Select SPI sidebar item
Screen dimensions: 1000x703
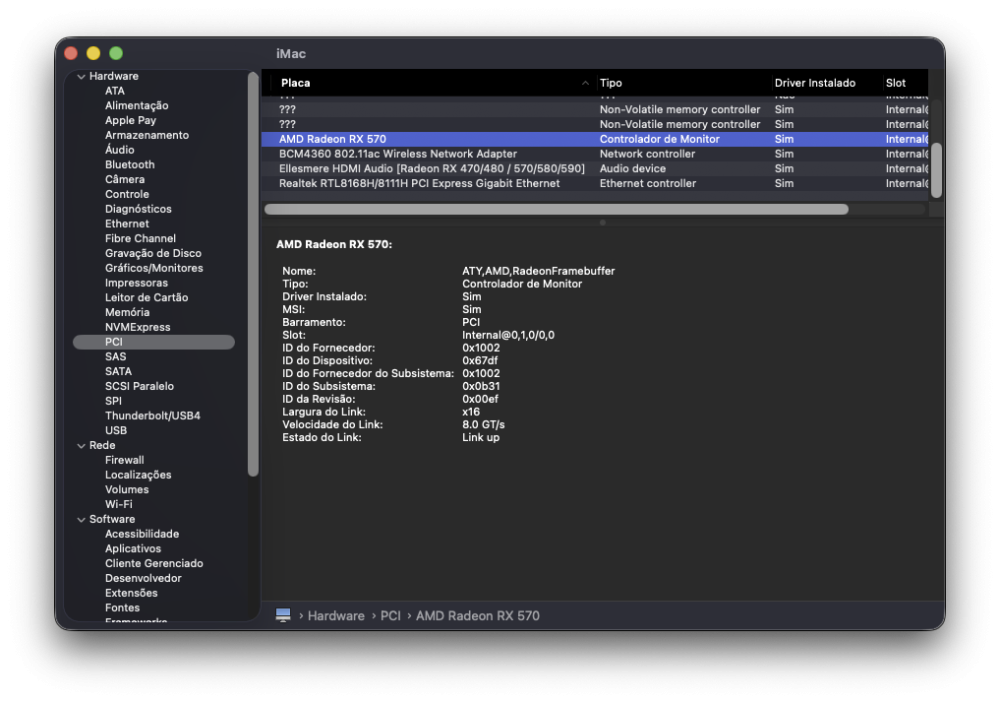(113, 401)
